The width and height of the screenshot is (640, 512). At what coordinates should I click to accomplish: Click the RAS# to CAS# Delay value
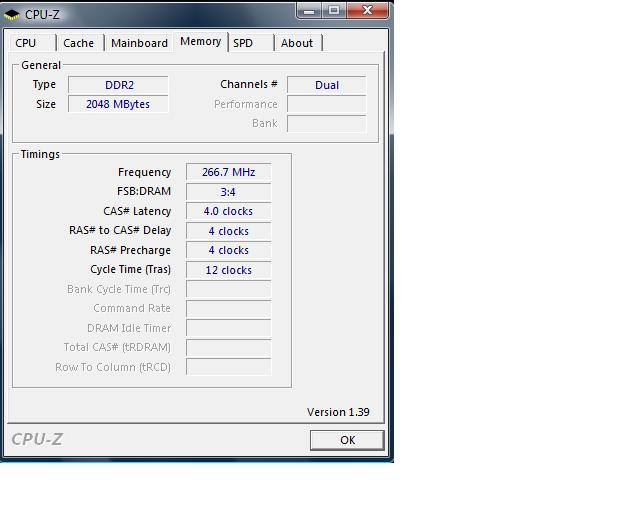(228, 231)
